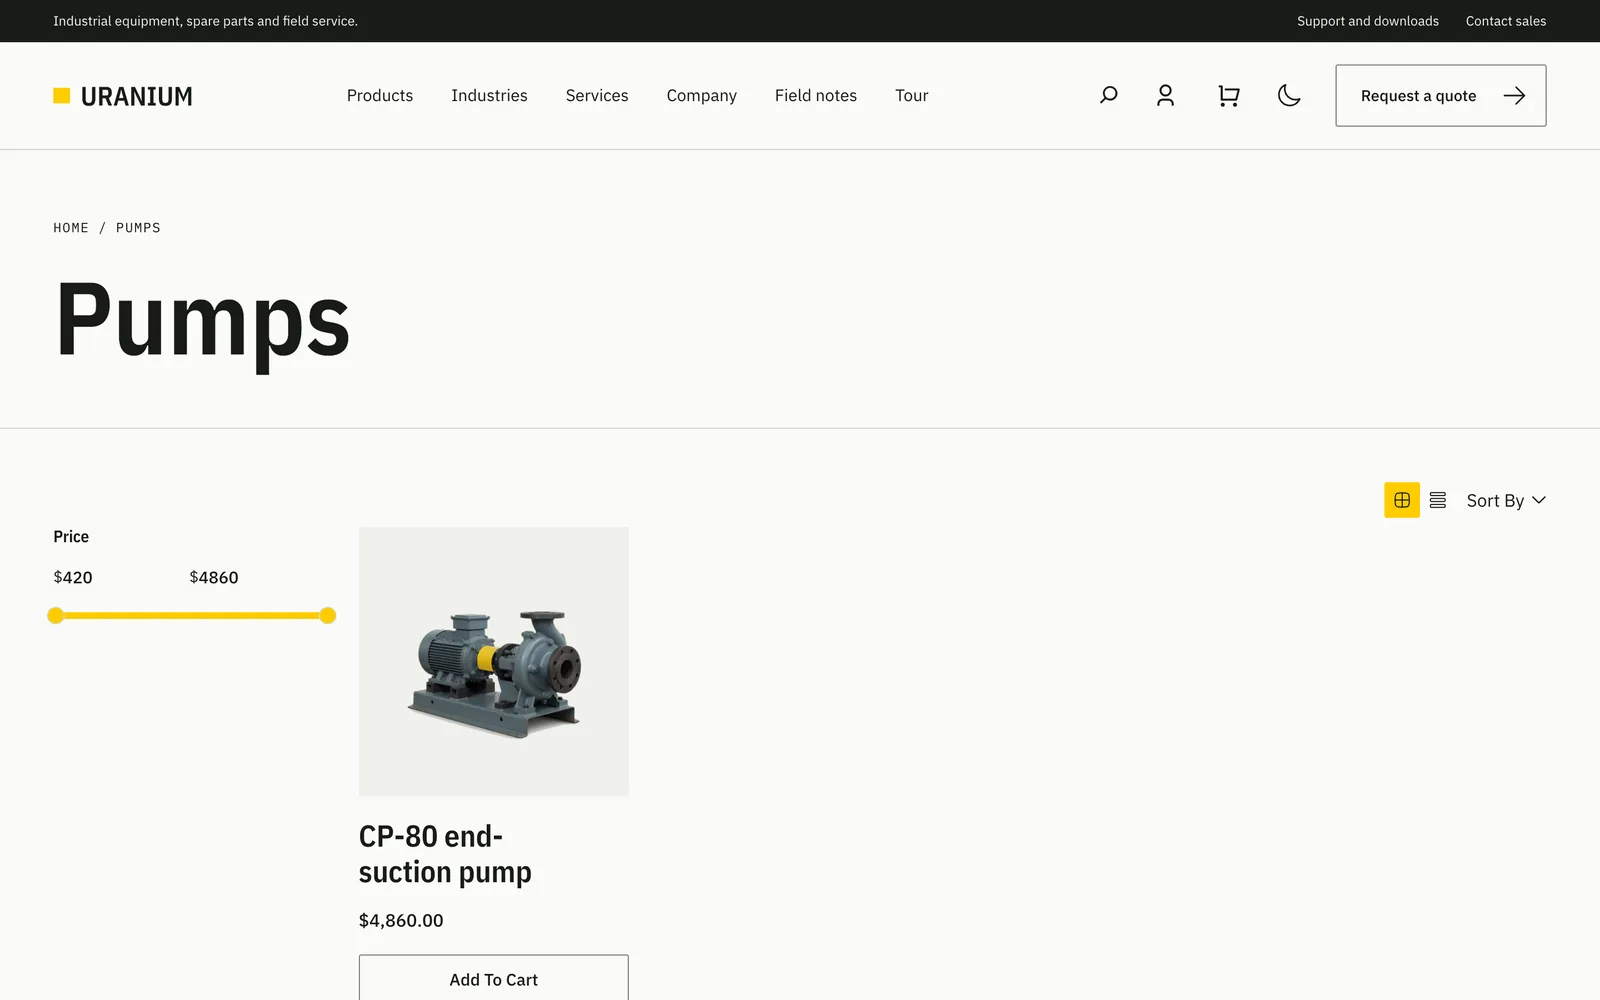Click the Industrial equipment tagline text
The width and height of the screenshot is (1600, 1000).
(x=205, y=21)
